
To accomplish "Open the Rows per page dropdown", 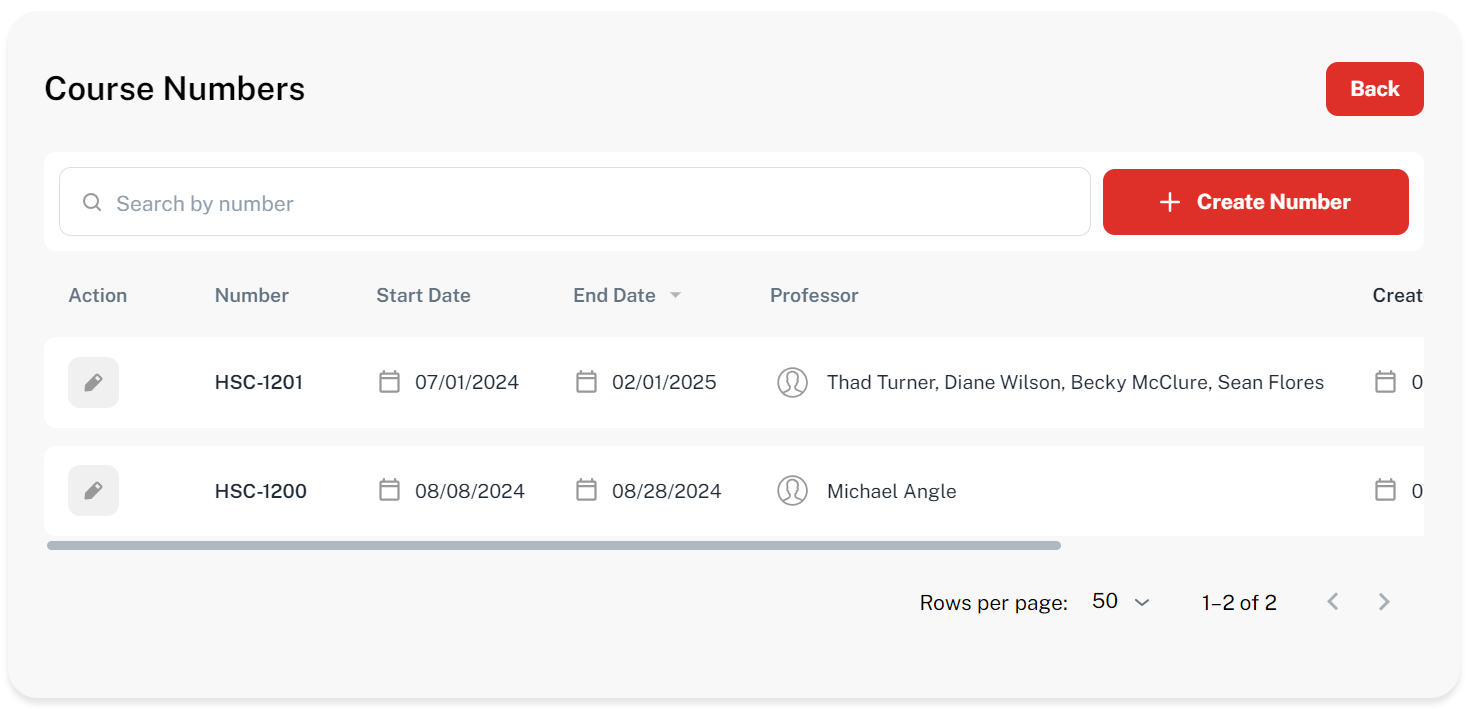I will point(1120,602).
